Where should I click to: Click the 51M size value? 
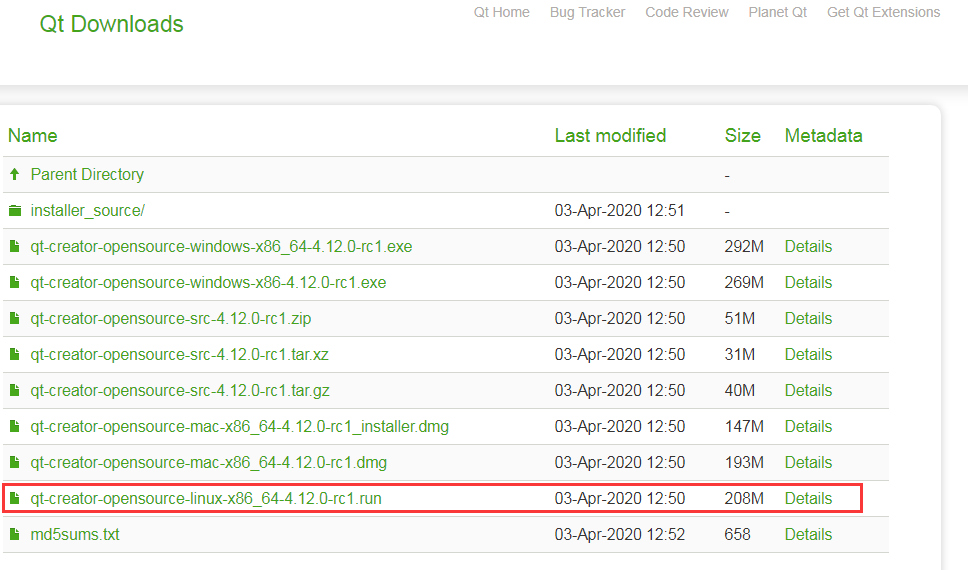[740, 318]
